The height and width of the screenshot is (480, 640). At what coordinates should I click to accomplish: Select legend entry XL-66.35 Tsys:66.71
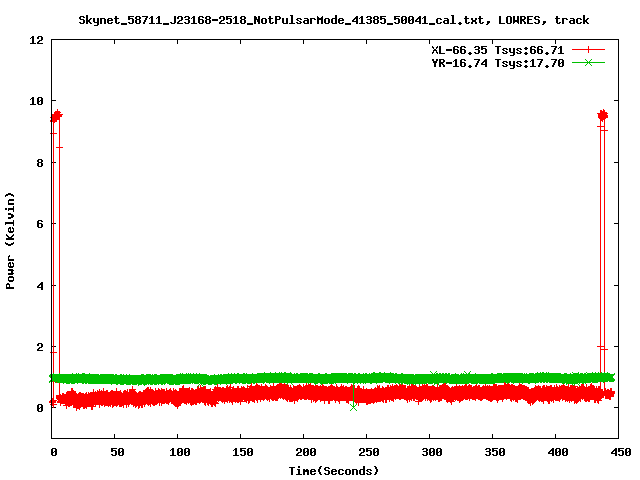(498, 50)
